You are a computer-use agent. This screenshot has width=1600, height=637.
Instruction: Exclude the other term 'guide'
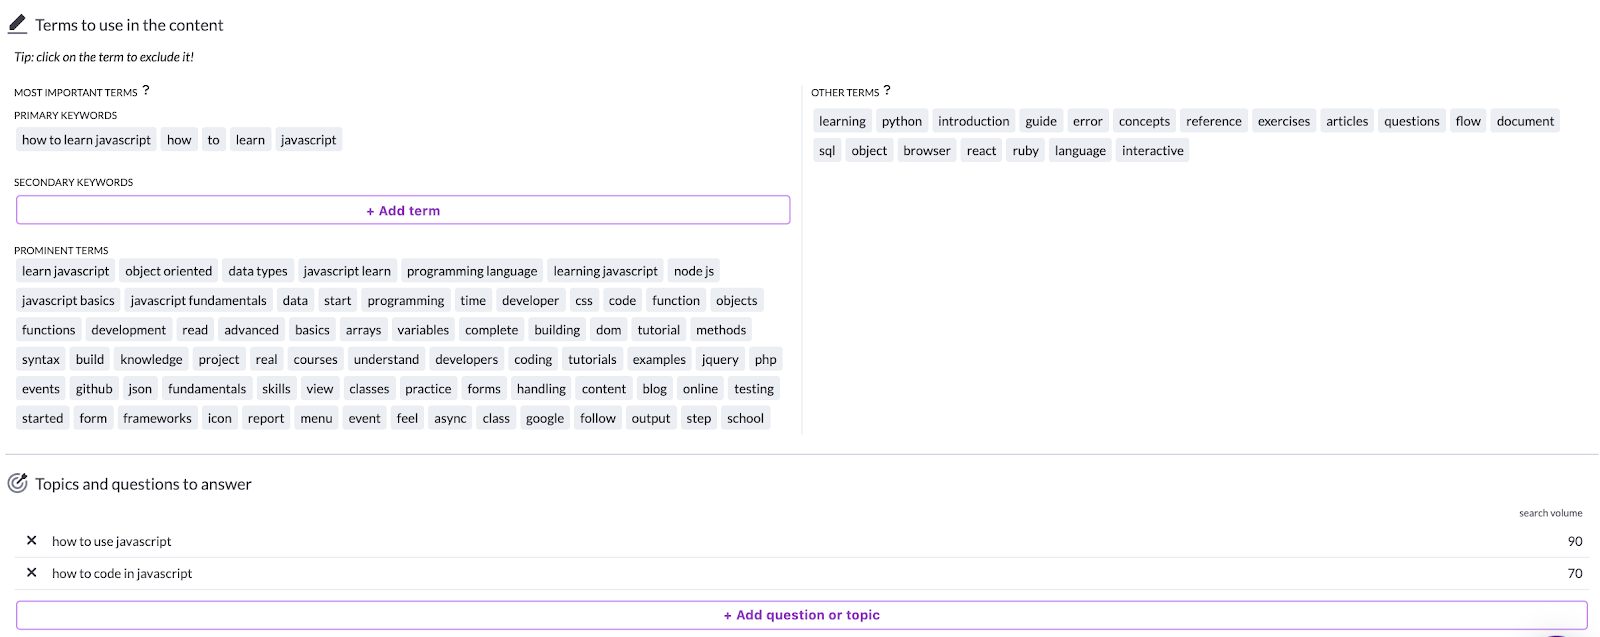pyautogui.click(x=1041, y=121)
